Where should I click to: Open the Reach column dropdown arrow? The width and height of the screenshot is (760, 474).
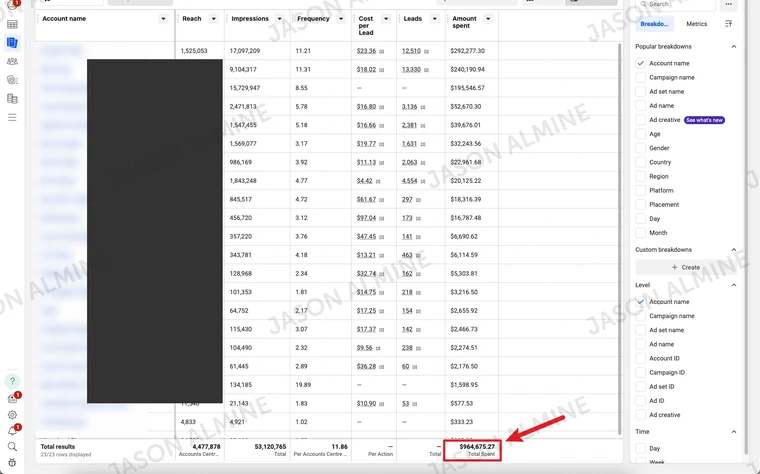point(214,19)
